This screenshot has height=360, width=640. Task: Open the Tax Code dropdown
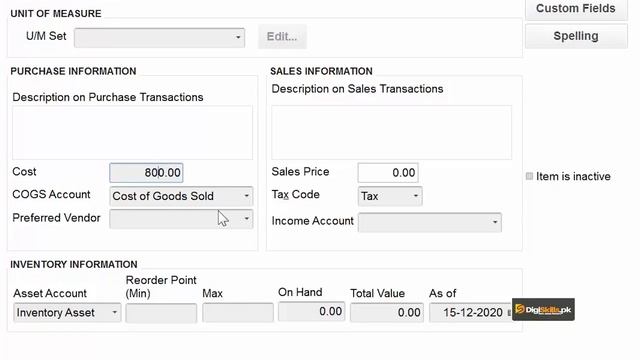point(390,196)
